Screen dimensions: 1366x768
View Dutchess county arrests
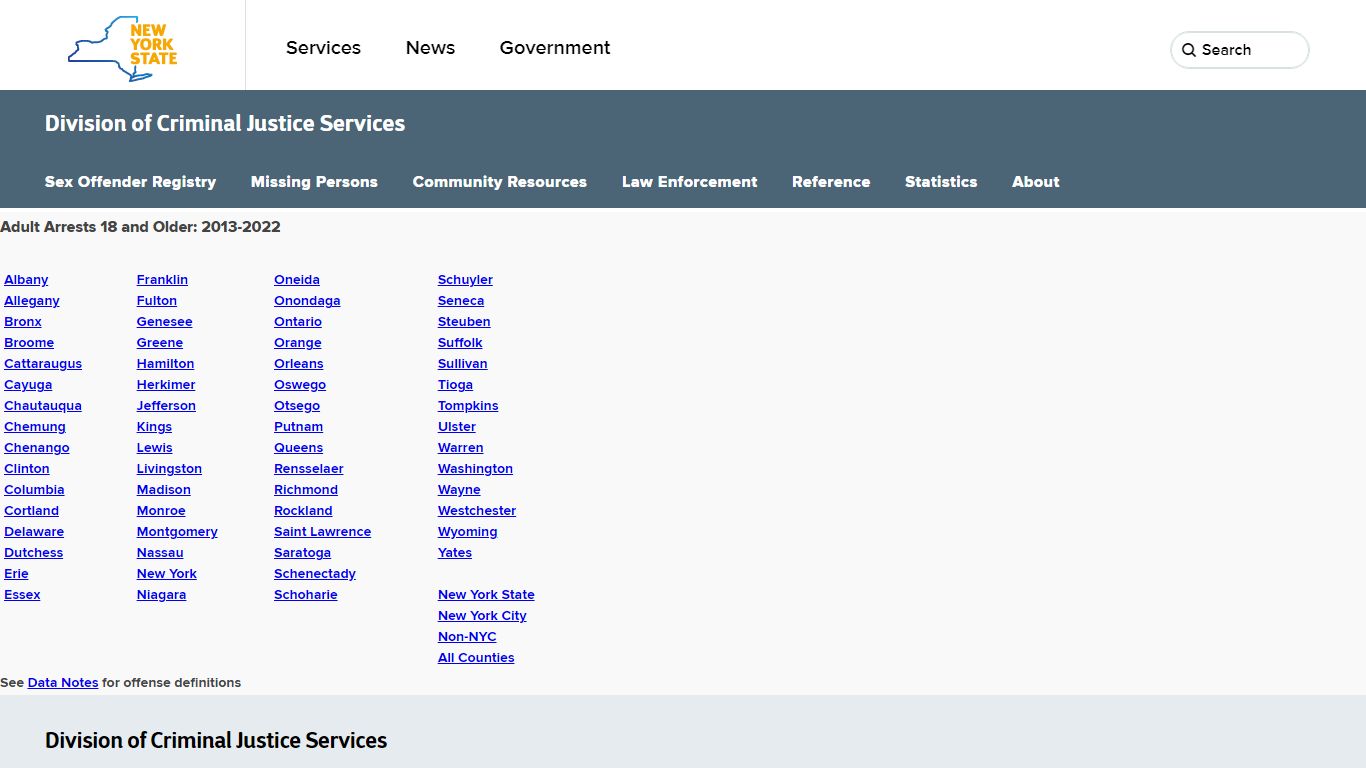(34, 553)
